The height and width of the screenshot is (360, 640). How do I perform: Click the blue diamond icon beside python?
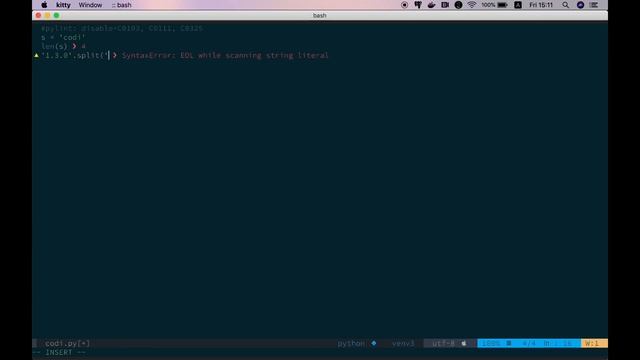click(374, 343)
